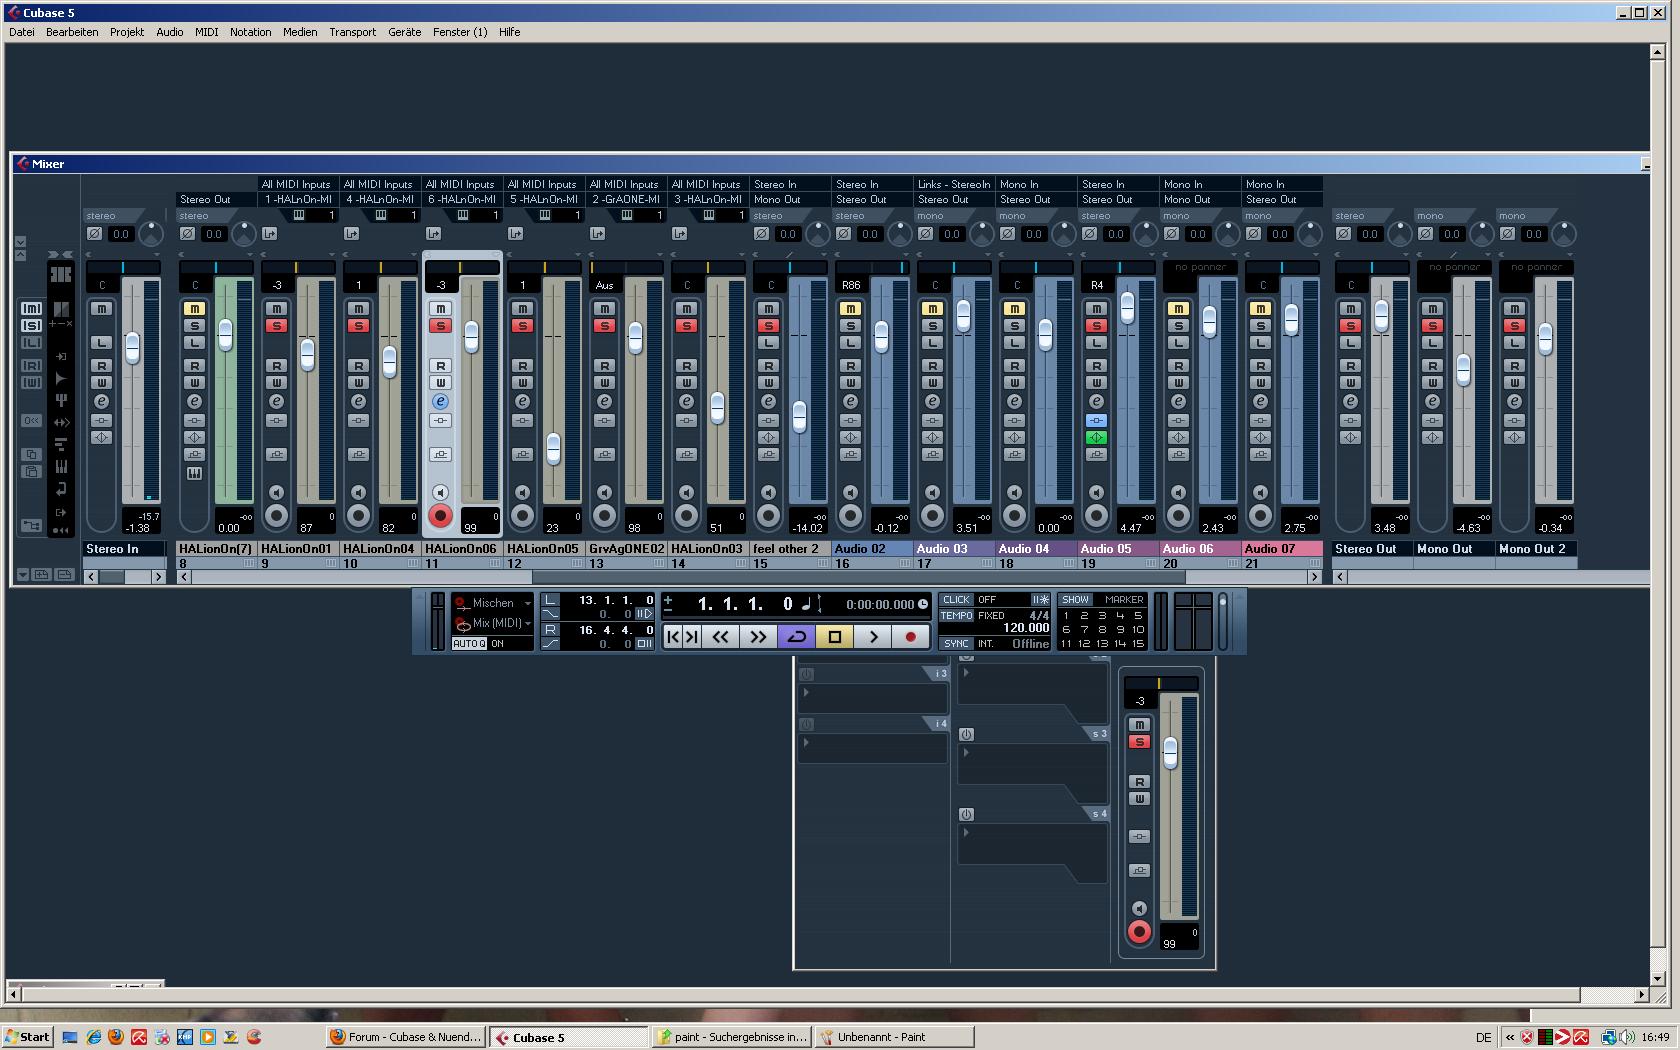Screen dimensions: 1680x1050
Task: Click the HALionOn05 volume fader handle
Action: click(x=553, y=449)
